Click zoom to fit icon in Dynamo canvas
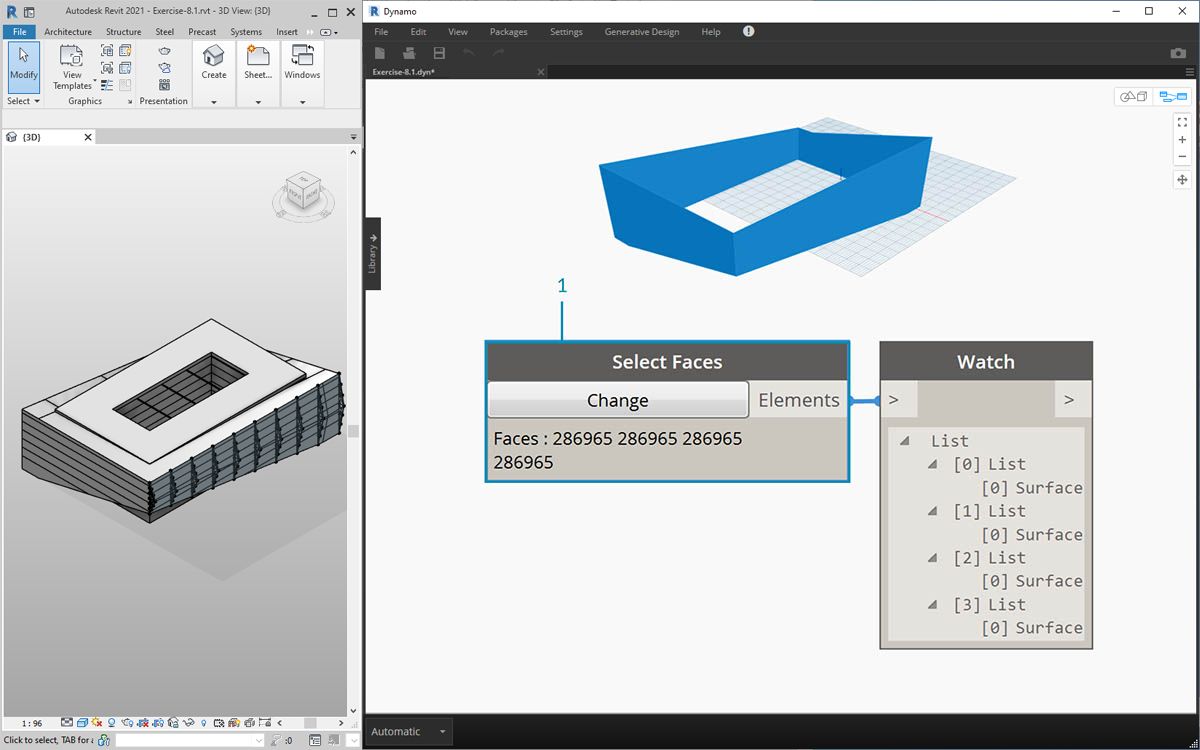 pyautogui.click(x=1182, y=122)
